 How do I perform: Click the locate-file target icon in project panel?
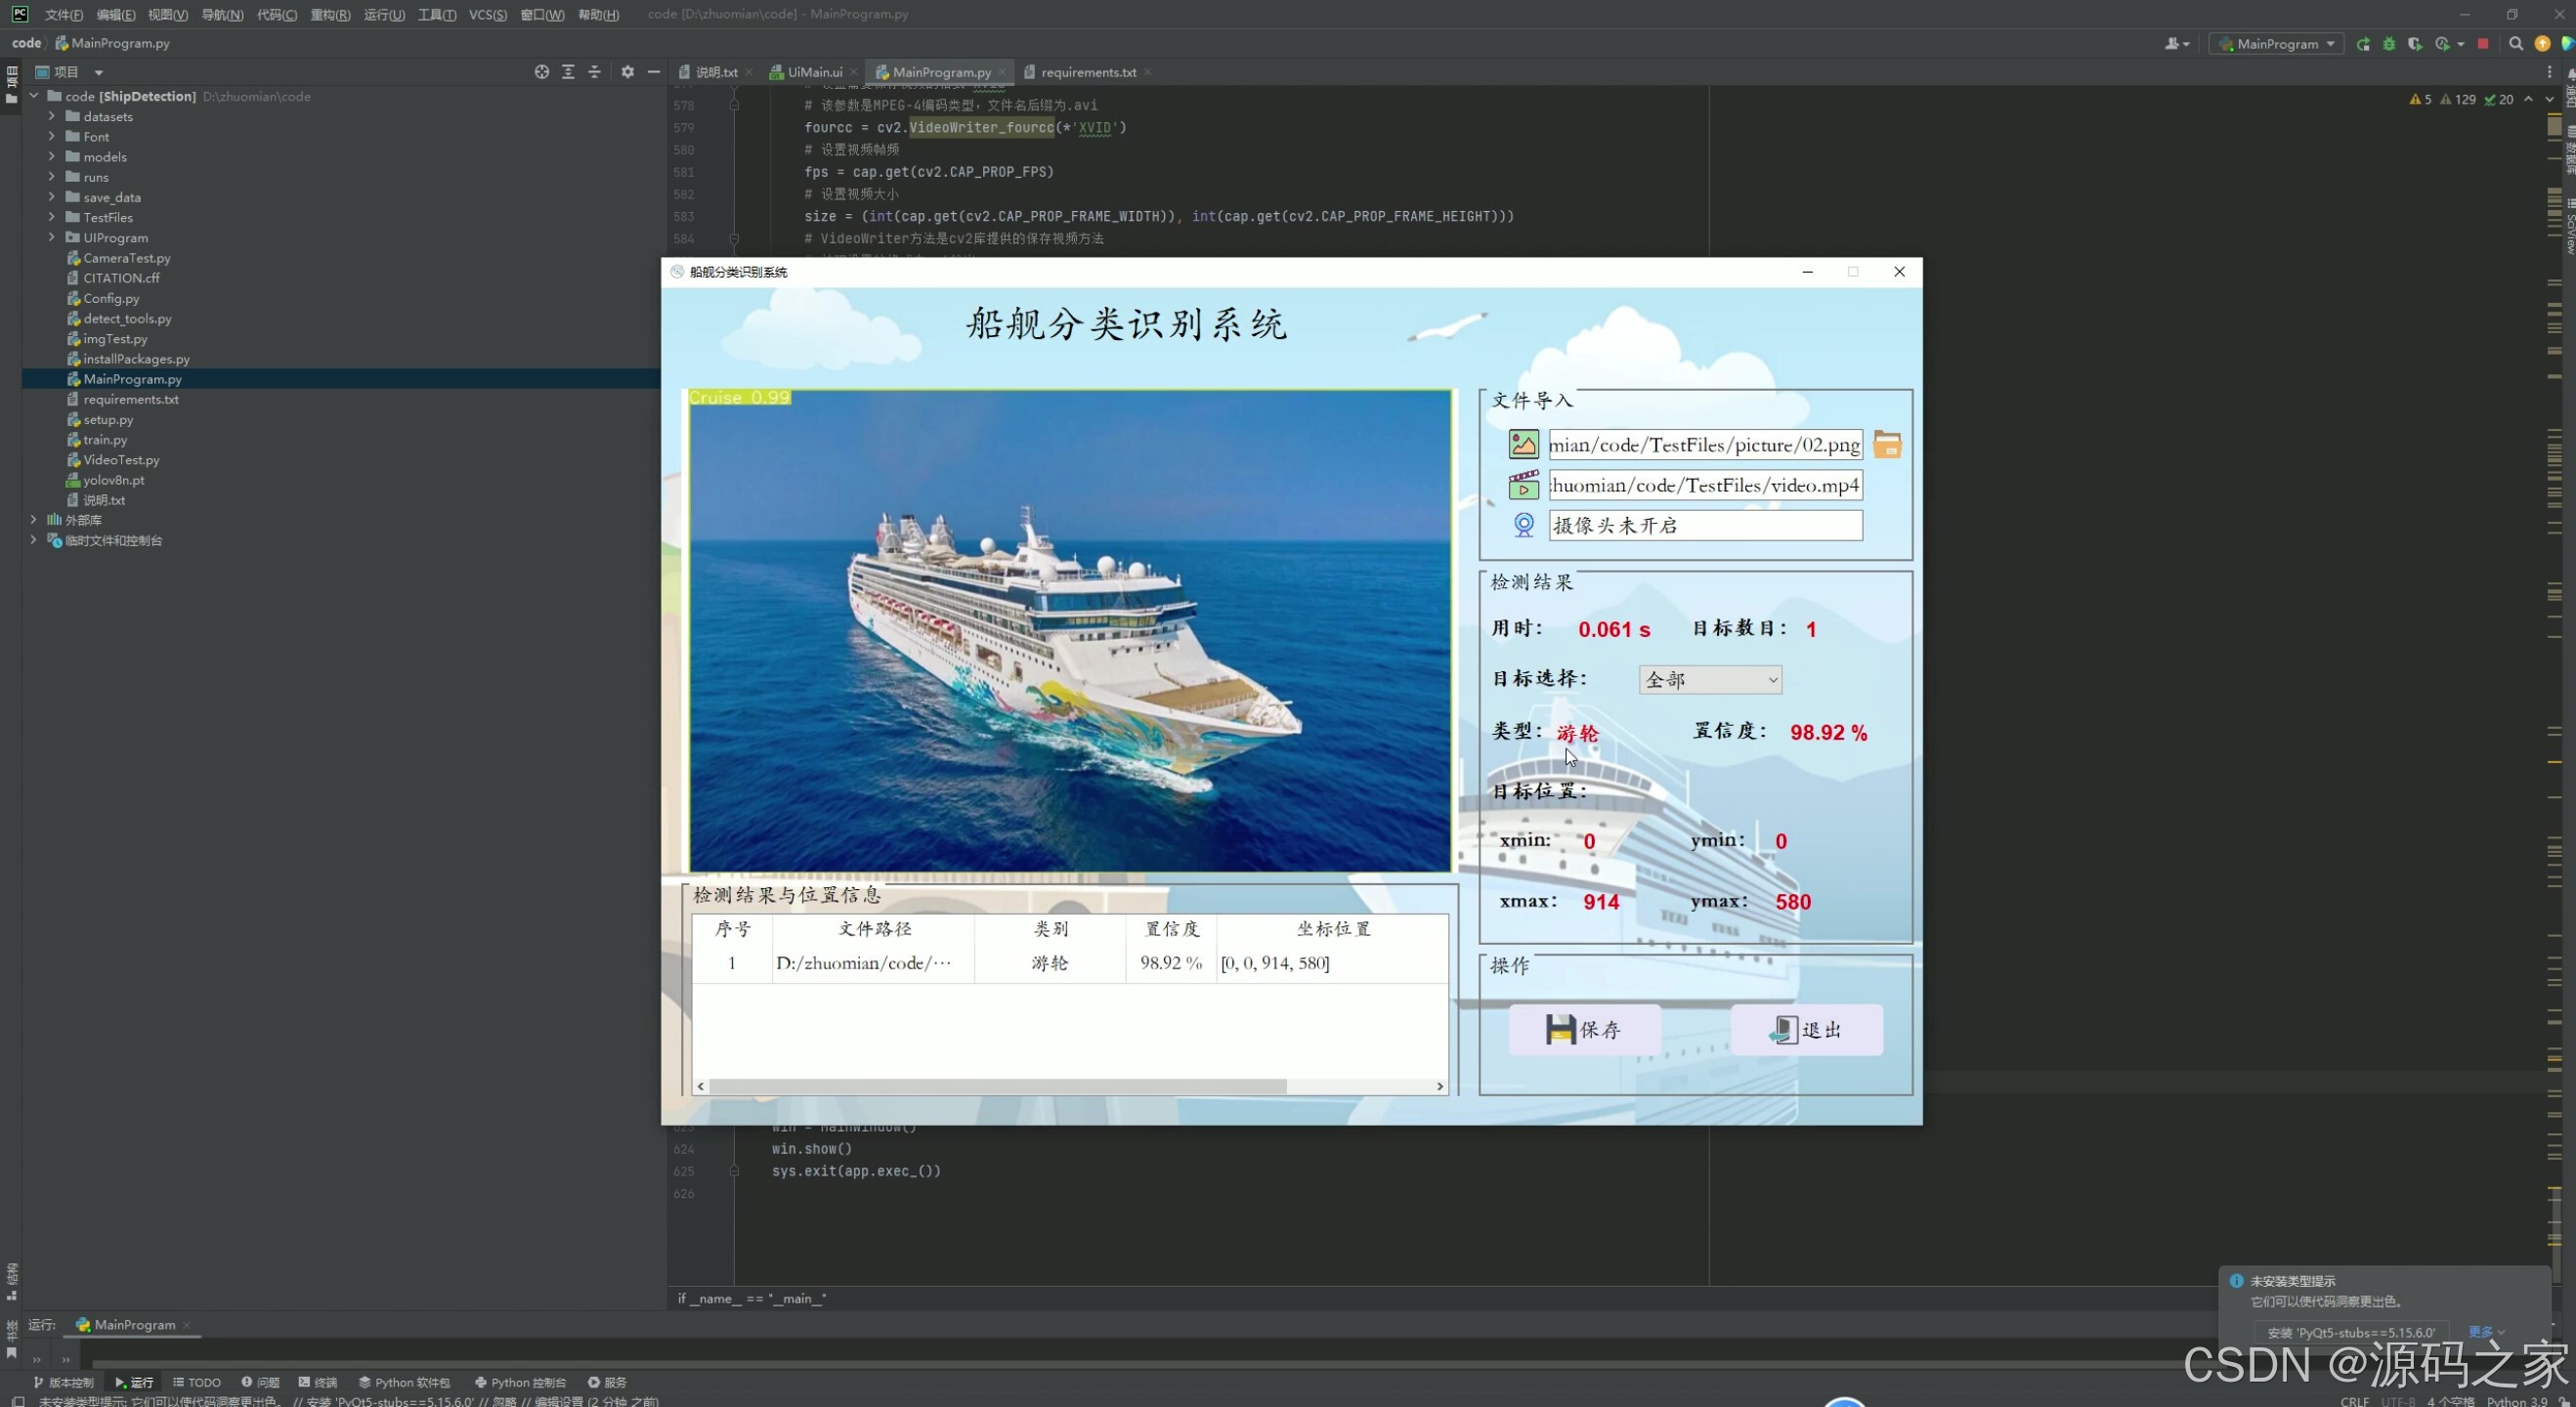[x=542, y=72]
